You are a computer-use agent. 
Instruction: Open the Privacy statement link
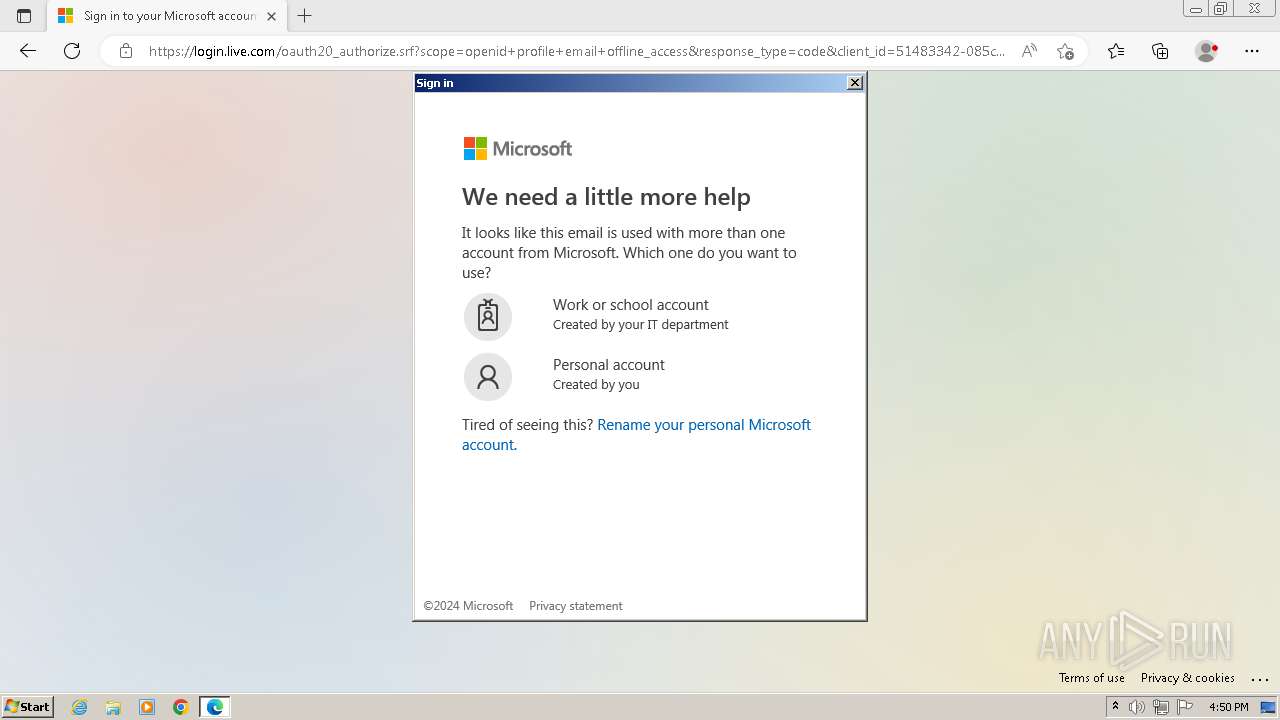coord(575,606)
